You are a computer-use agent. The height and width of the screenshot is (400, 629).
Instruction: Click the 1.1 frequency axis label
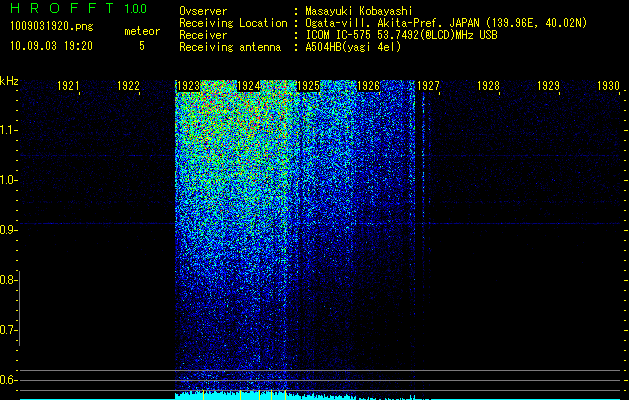8,130
